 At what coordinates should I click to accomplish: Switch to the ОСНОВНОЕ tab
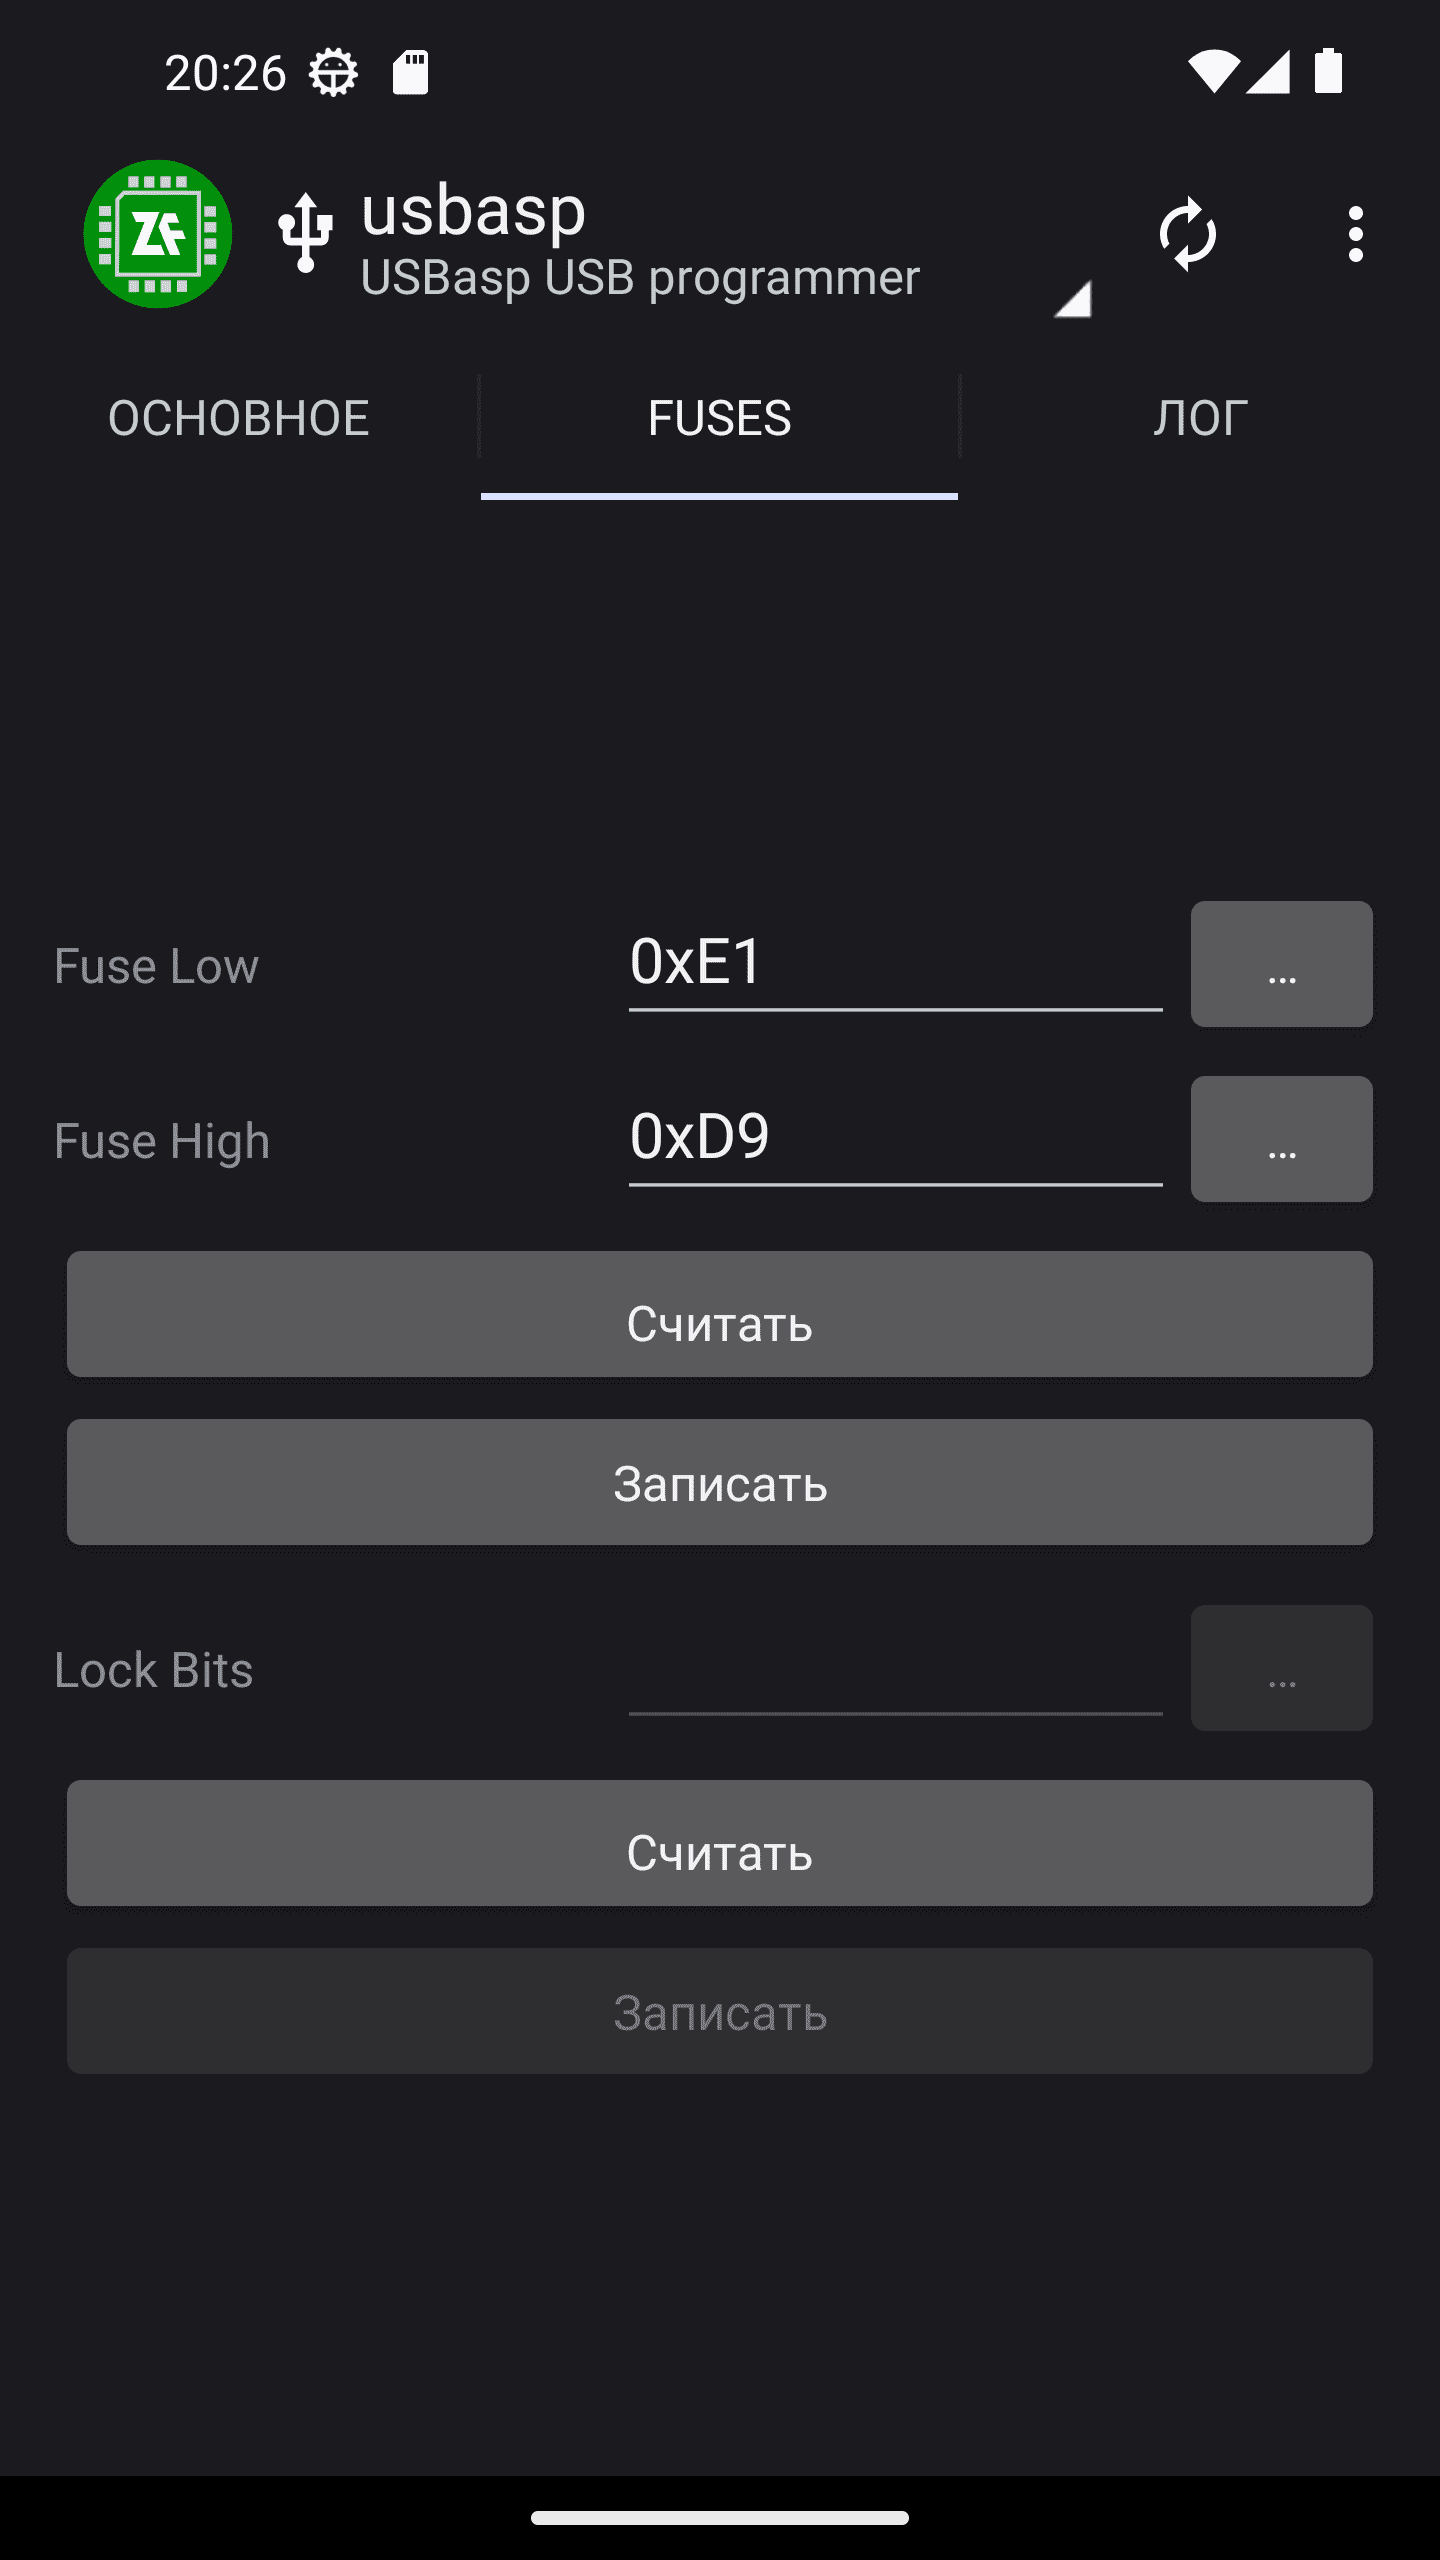coord(239,418)
